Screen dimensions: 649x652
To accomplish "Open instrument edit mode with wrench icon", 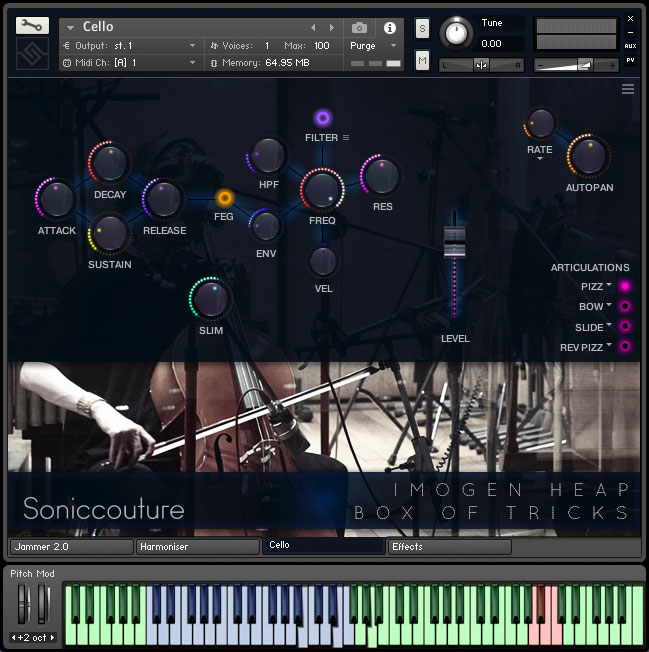I will point(32,26).
